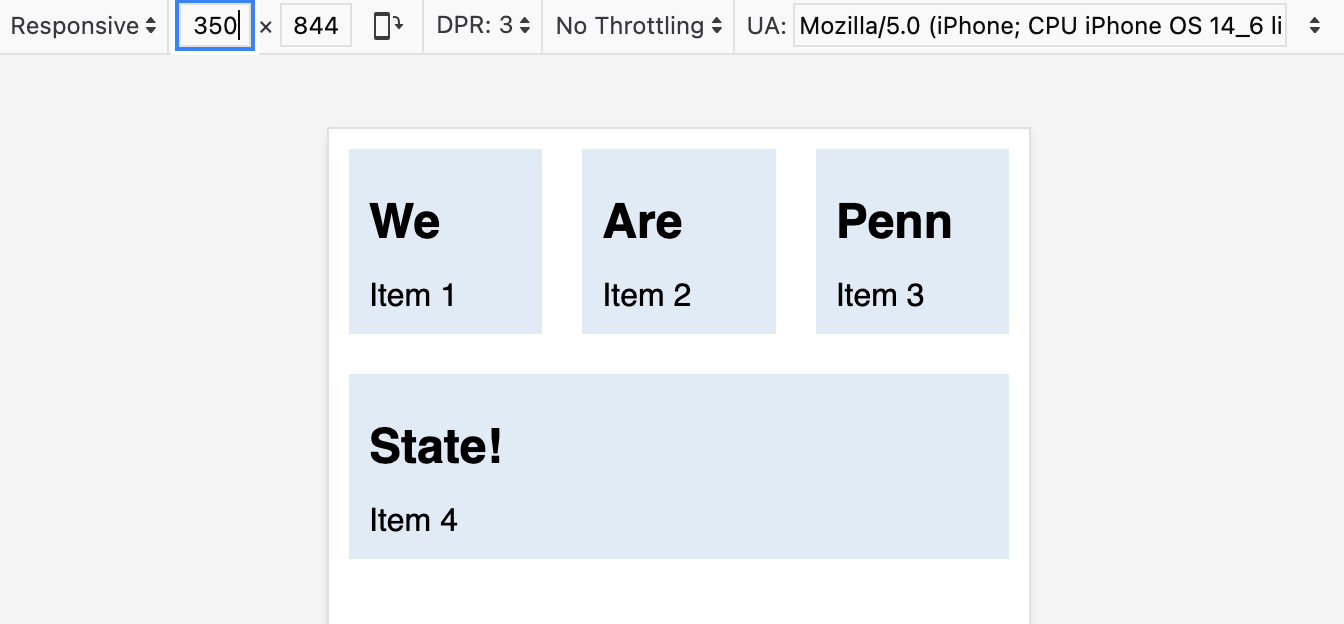Click the UA user agent text field
The width and height of the screenshot is (1344, 624).
1039,26
